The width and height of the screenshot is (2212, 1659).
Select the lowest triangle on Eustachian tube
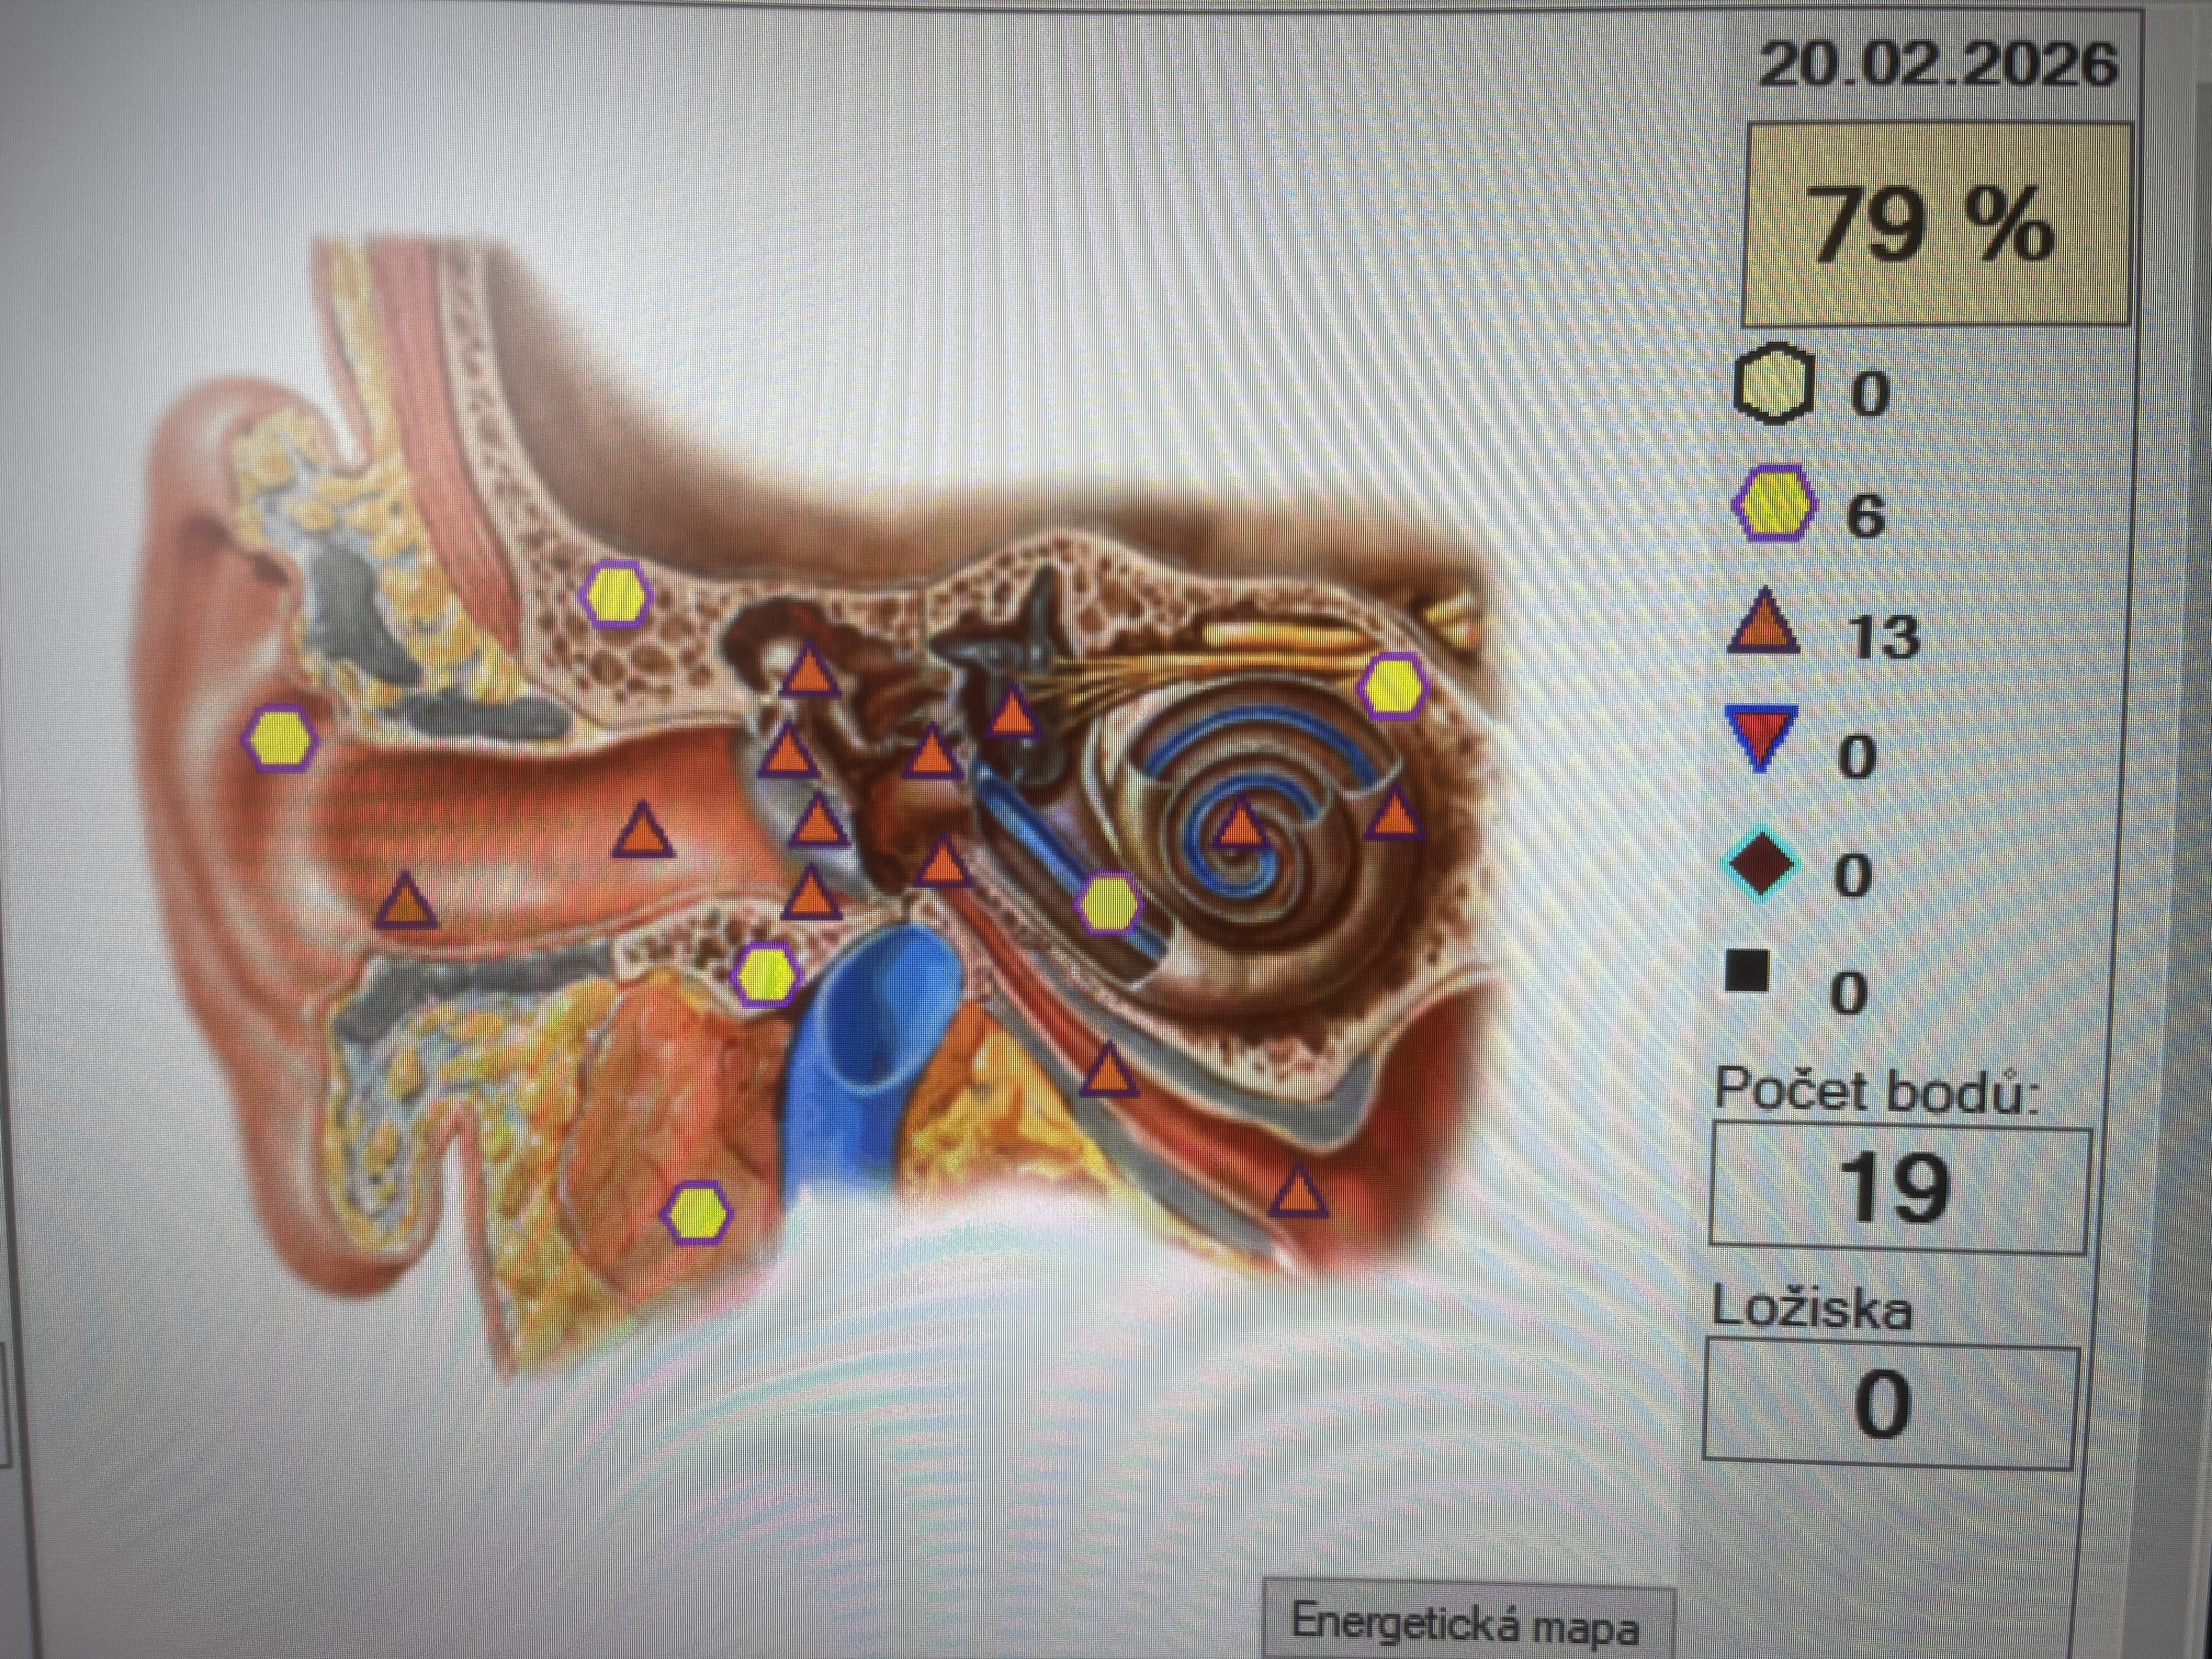coord(1297,1191)
